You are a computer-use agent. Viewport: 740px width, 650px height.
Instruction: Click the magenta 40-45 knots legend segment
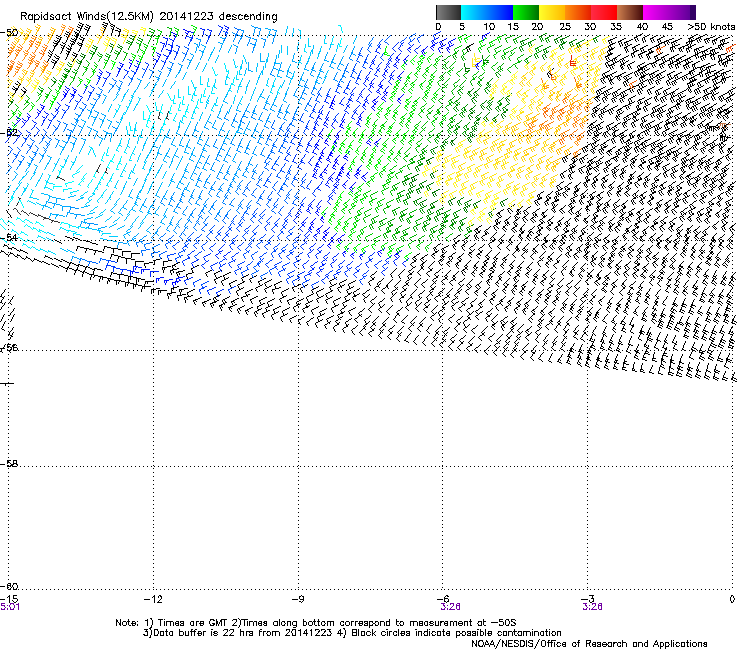point(656,12)
